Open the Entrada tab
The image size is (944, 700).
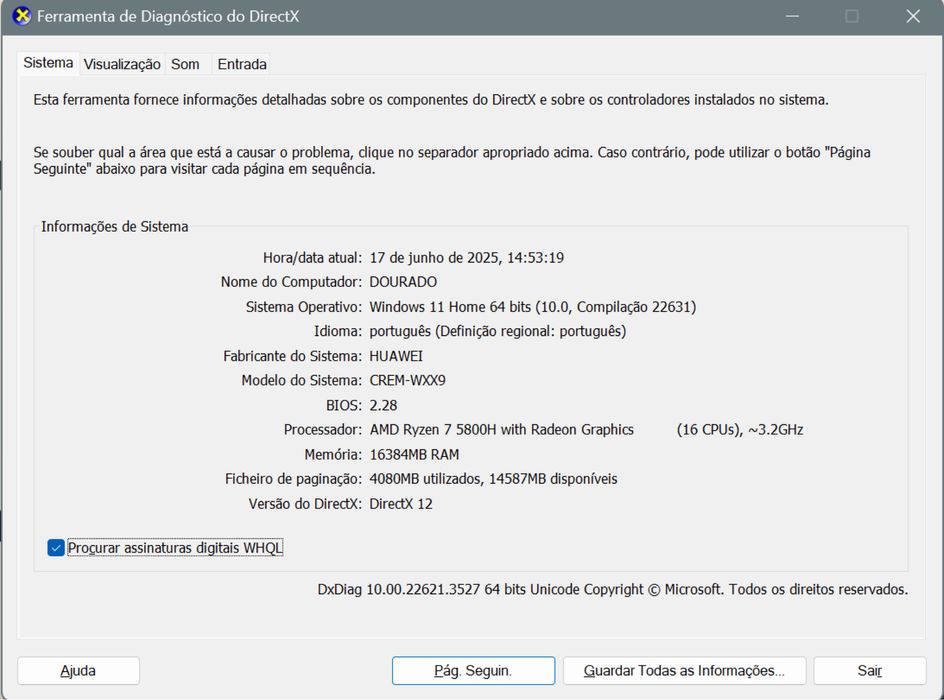tap(242, 64)
